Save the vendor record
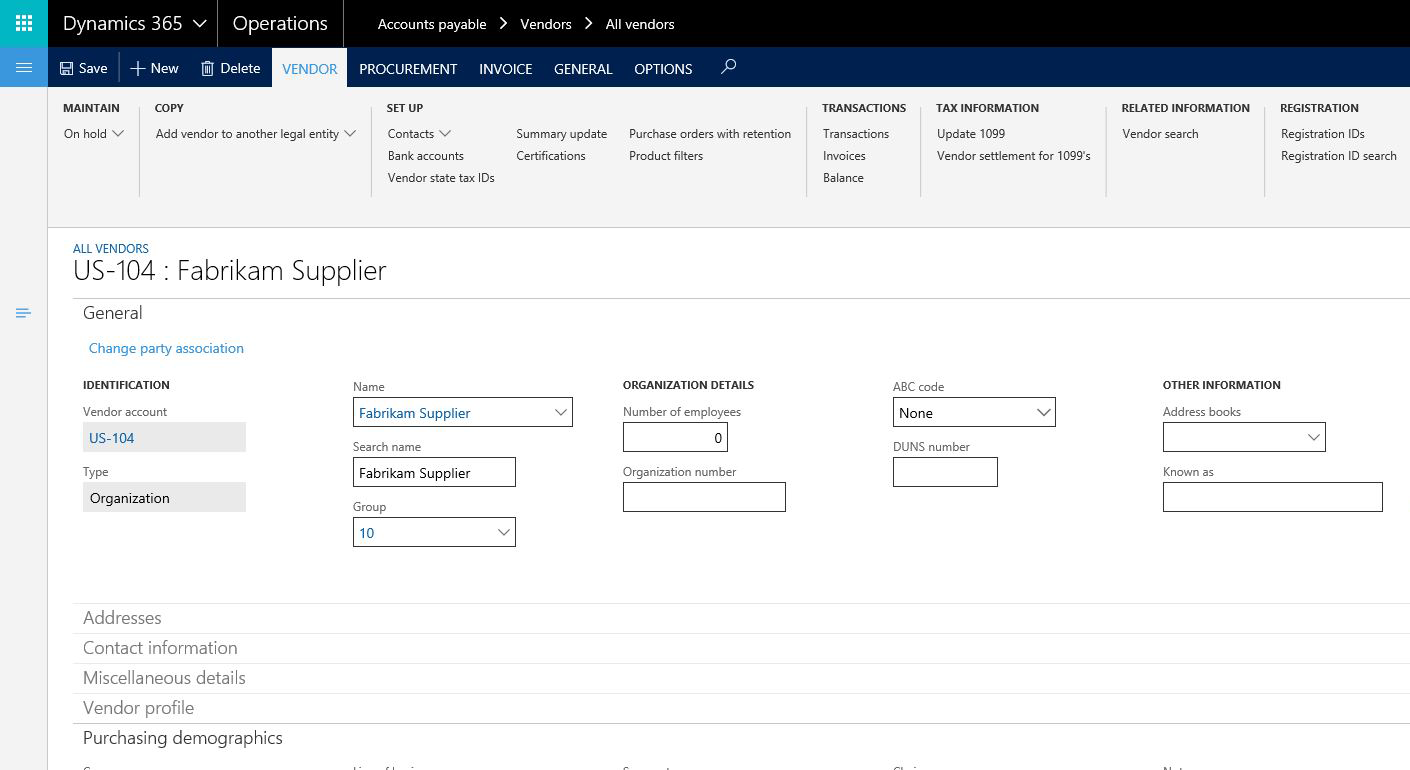1410x770 pixels. click(x=83, y=68)
